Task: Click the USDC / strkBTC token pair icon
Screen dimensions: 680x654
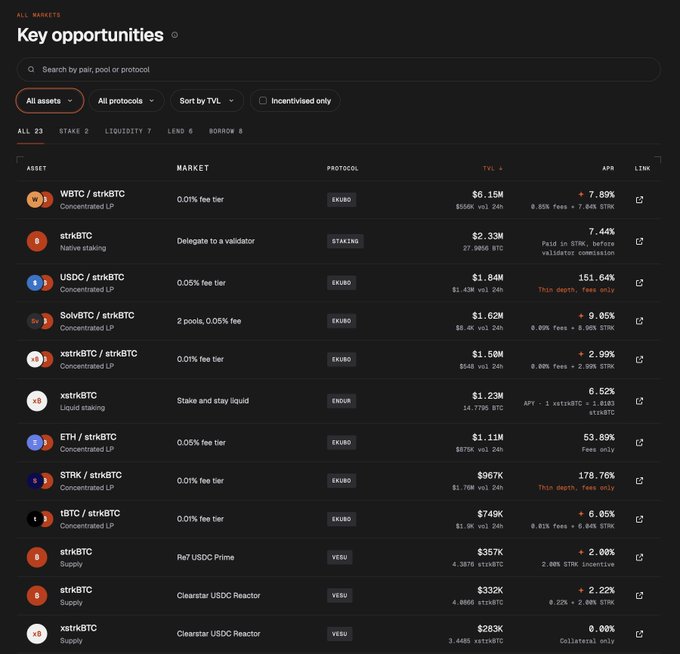Action: point(40,283)
